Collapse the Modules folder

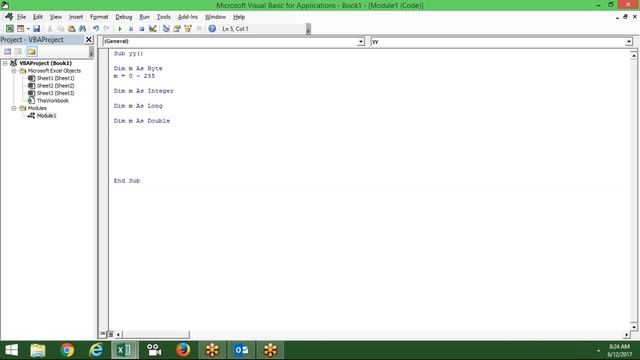(x=13, y=108)
